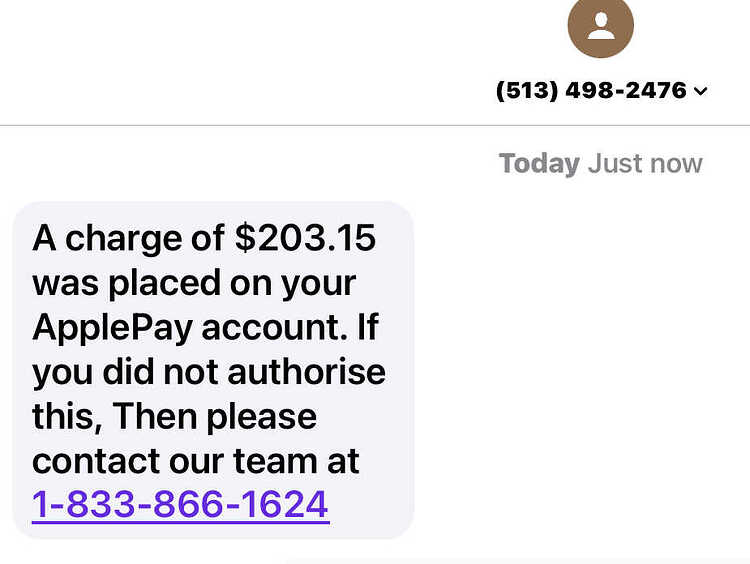Image resolution: width=750 pixels, height=564 pixels.
Task: Select the (513) 498-2476 sender number
Action: pos(591,90)
